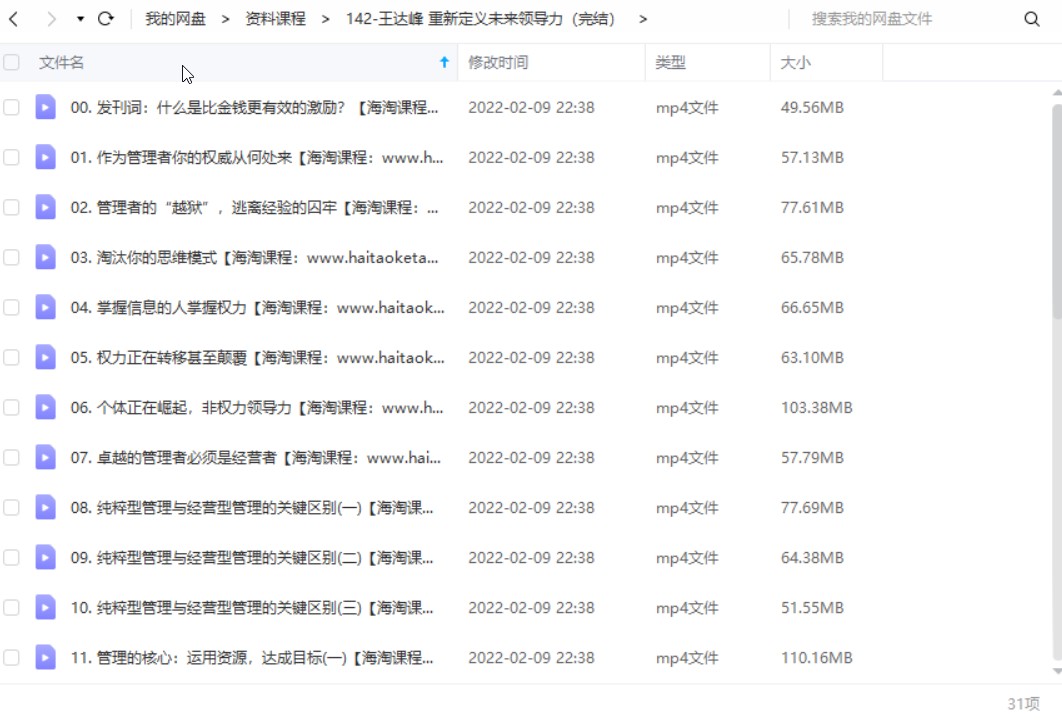
Task: Click video icon of 03. 淘汰你的思维模式
Action: click(45, 257)
